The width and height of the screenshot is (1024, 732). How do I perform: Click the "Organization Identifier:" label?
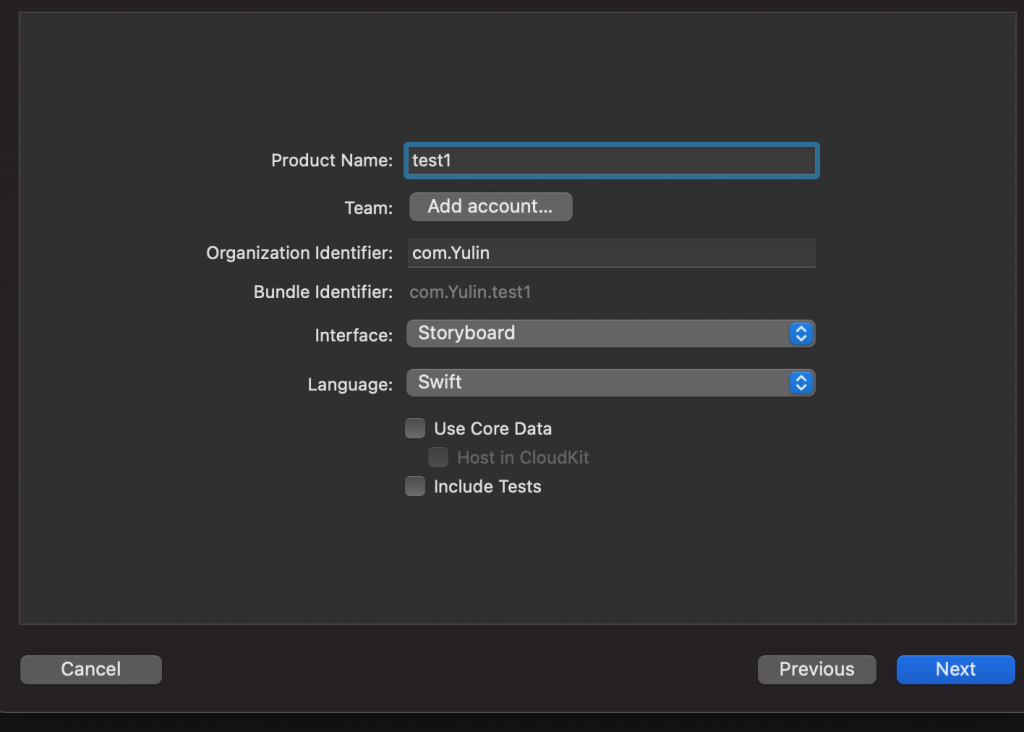tap(299, 254)
